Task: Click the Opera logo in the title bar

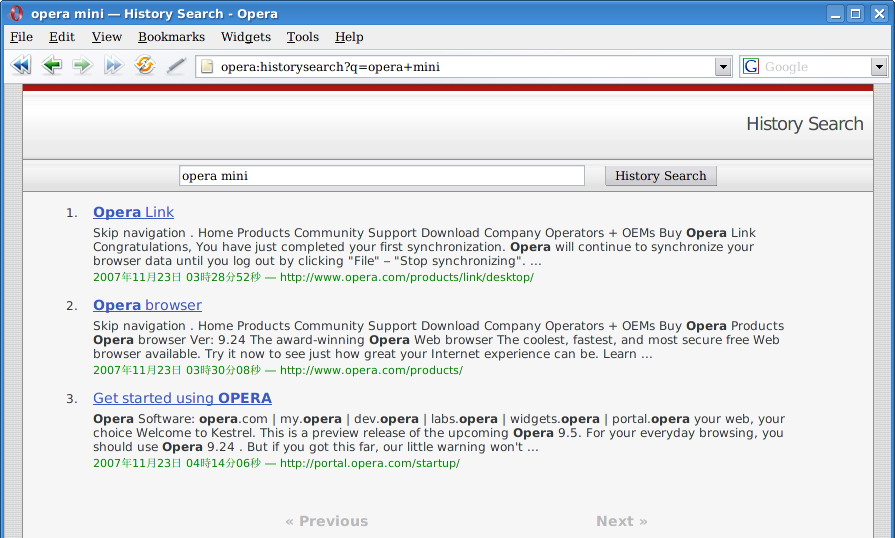Action: [16, 14]
